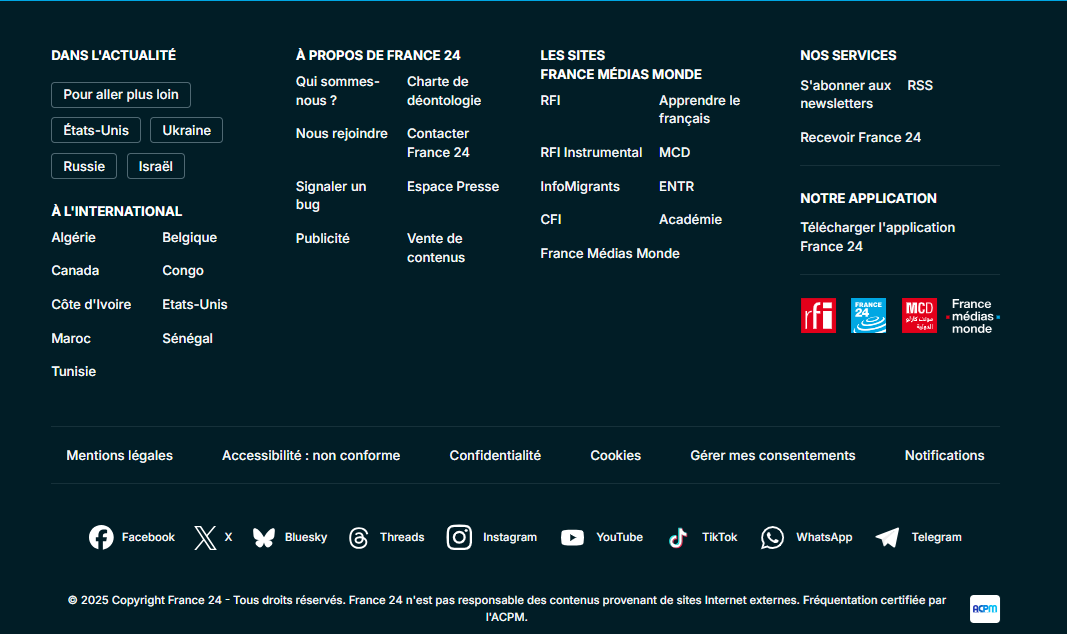Viewport: 1067px width, 634px height.
Task: Open the Telegram paper plane icon
Action: 887,538
